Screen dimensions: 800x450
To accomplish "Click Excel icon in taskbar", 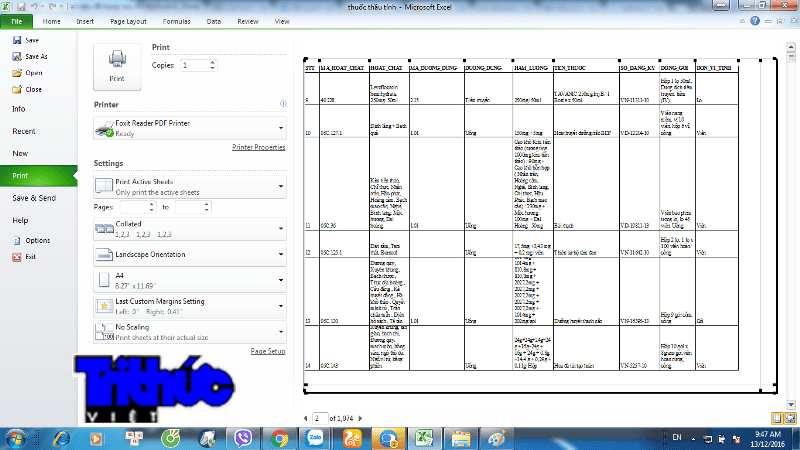I will point(424,439).
